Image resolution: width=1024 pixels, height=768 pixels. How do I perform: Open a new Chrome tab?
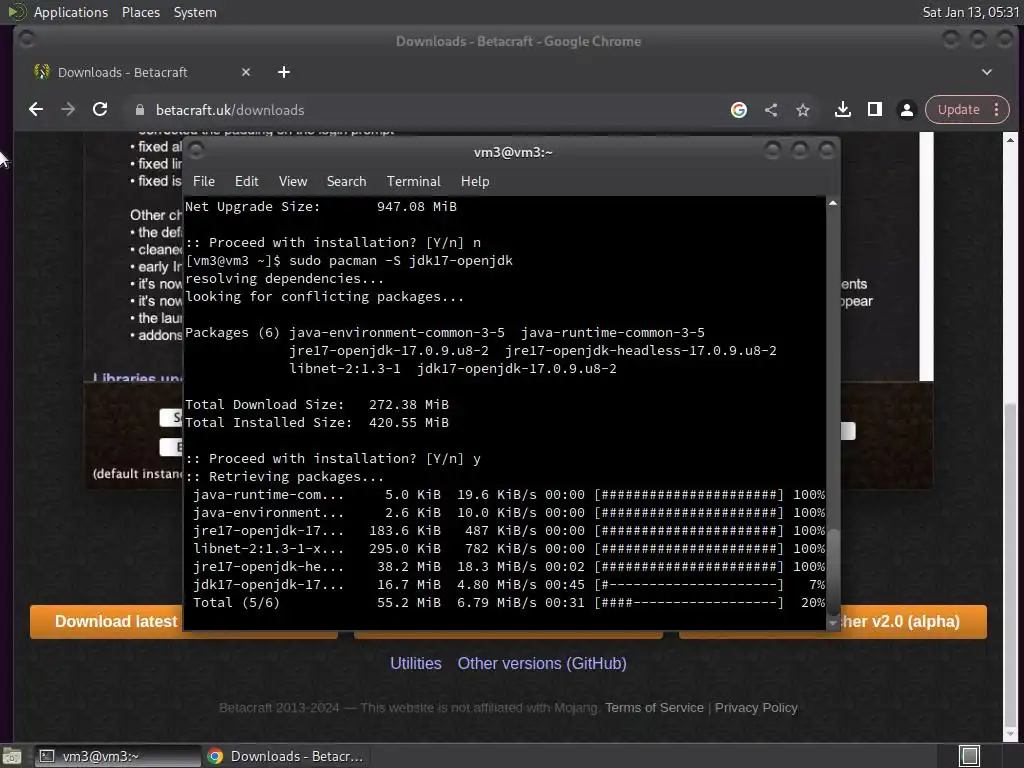(x=283, y=72)
